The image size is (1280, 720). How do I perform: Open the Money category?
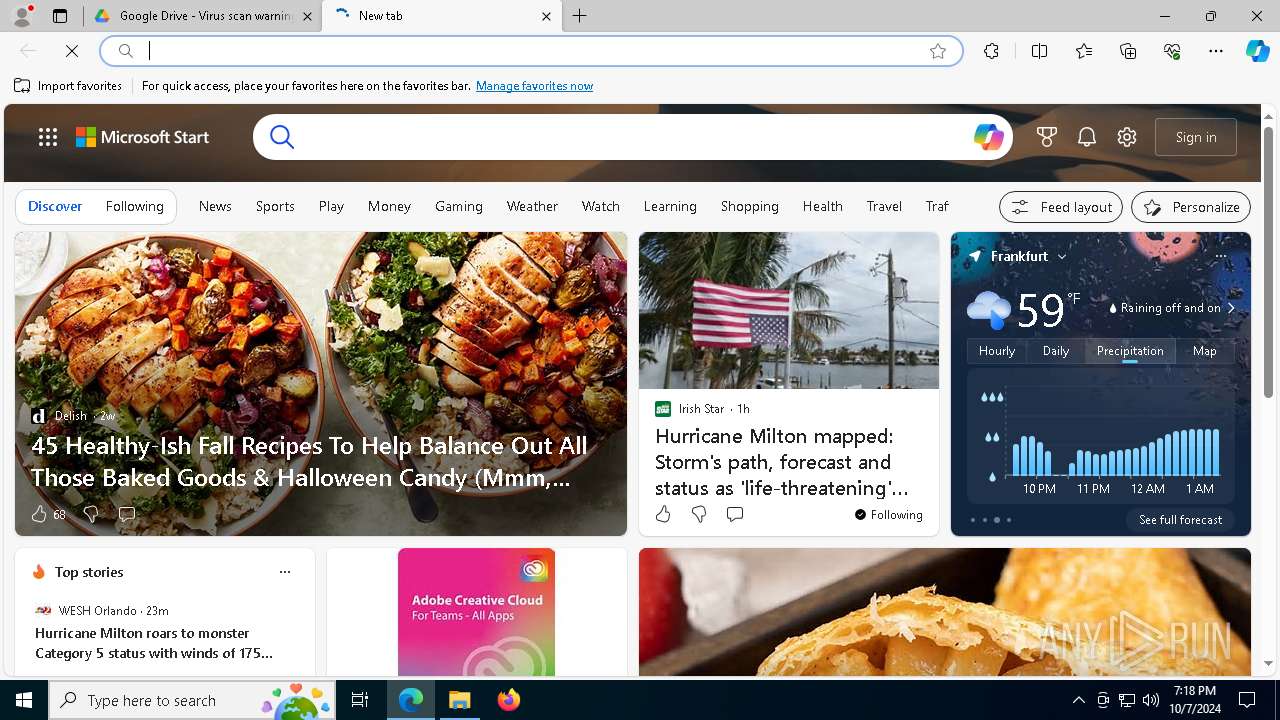pyautogui.click(x=389, y=206)
